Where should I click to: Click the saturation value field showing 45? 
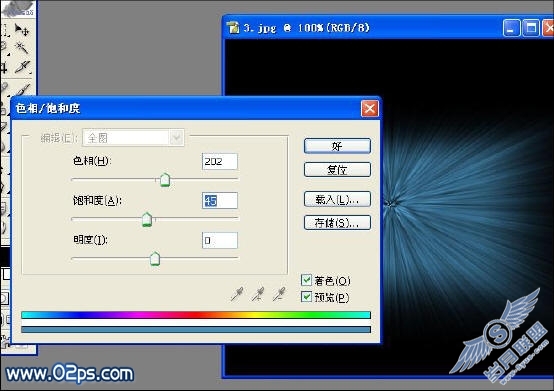pyautogui.click(x=220, y=201)
